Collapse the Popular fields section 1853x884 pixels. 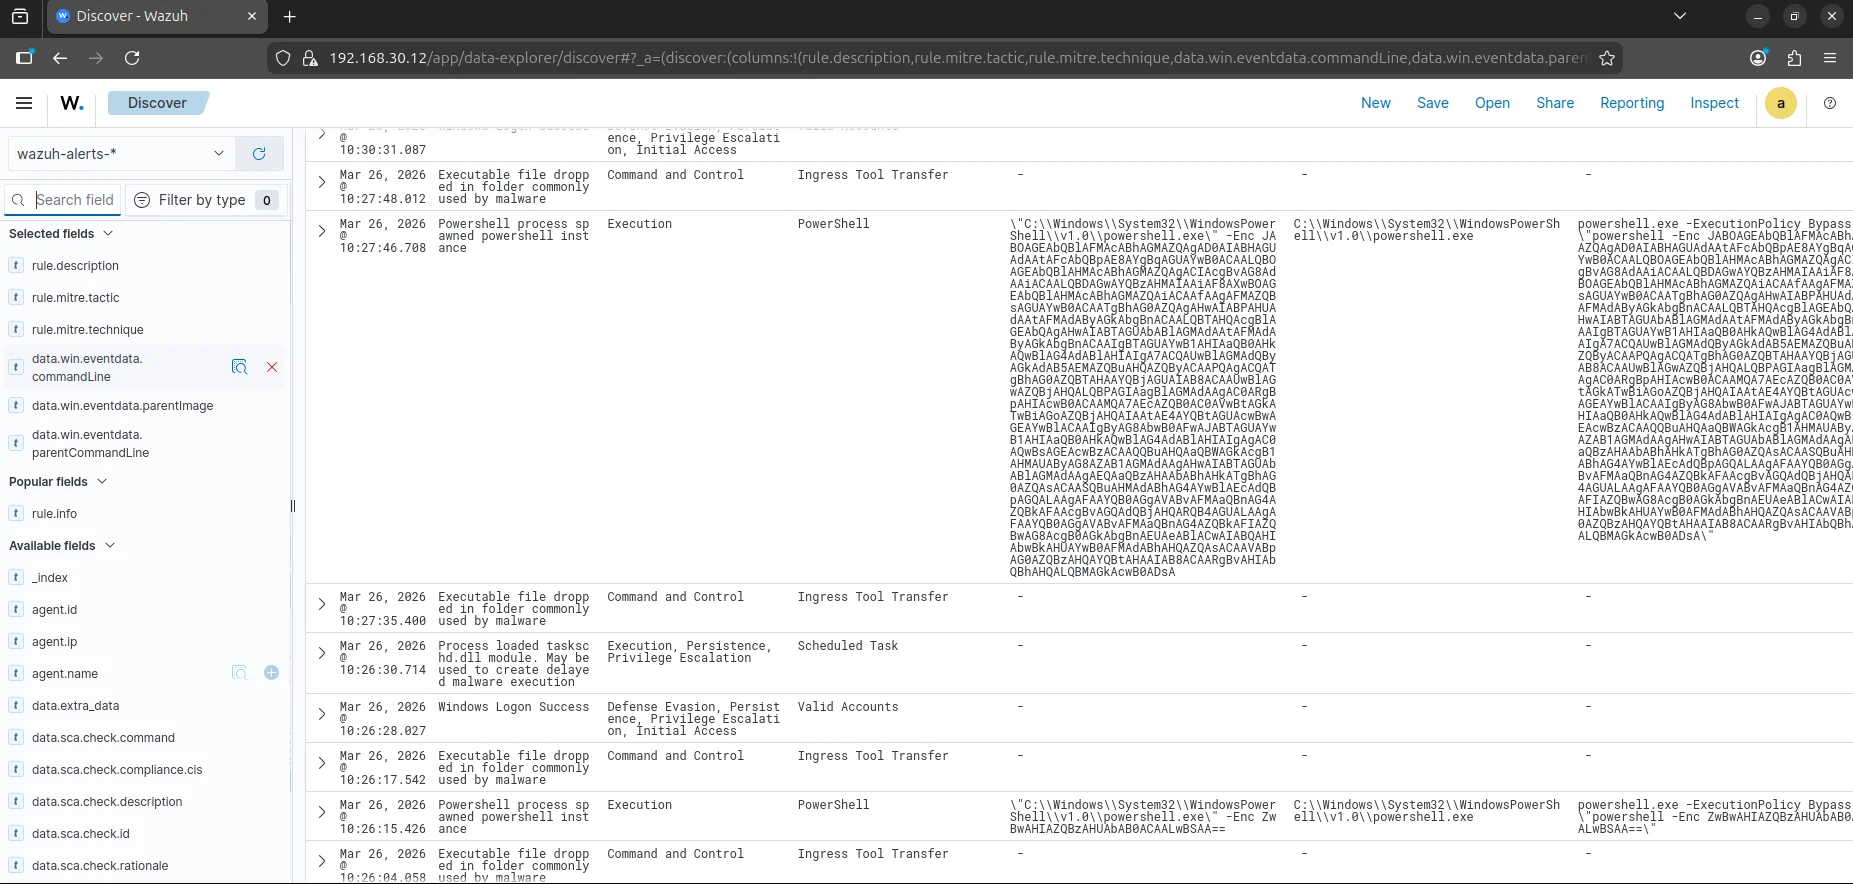coord(102,482)
